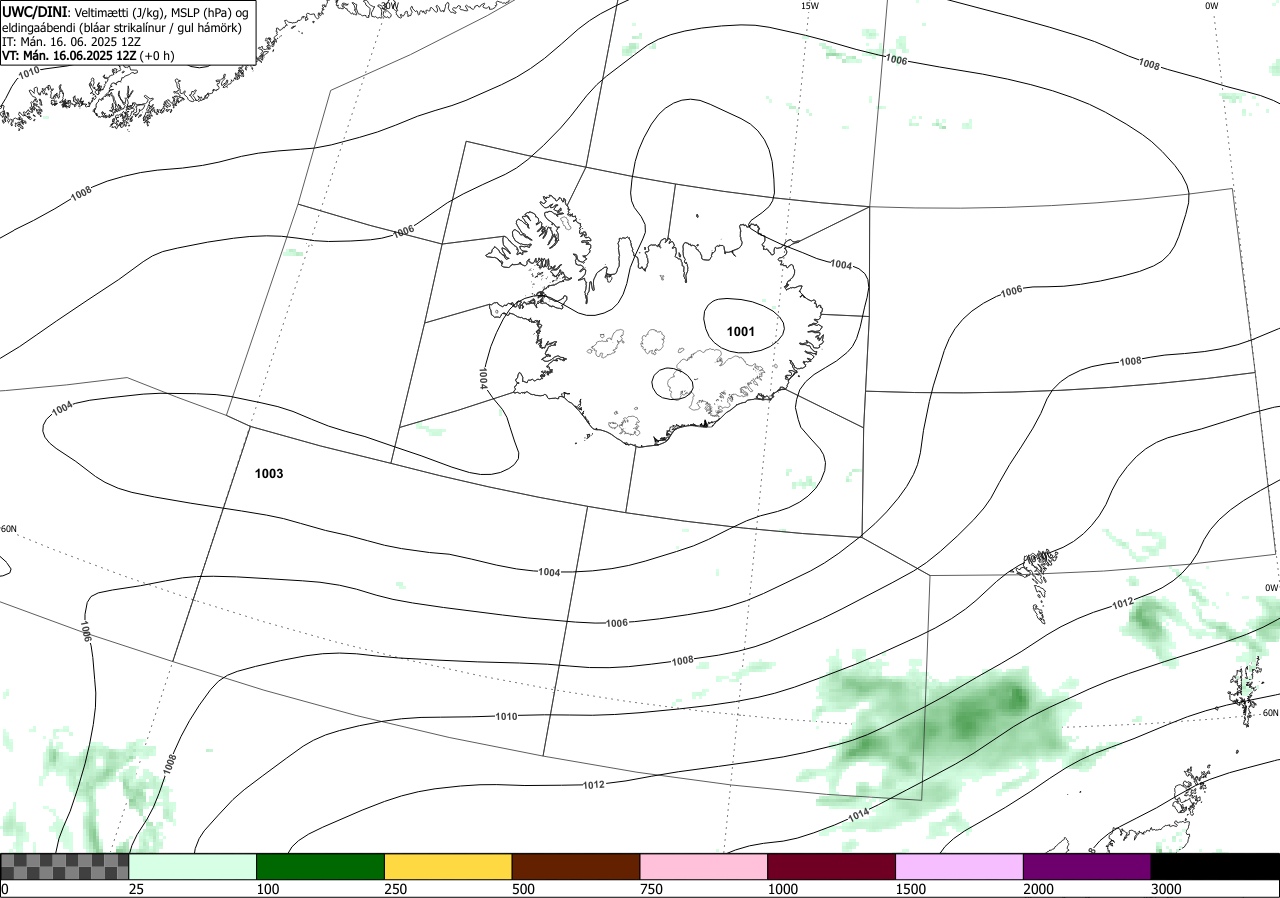
Task: Click the Shetland Islands outline on the map
Action: point(1244,692)
